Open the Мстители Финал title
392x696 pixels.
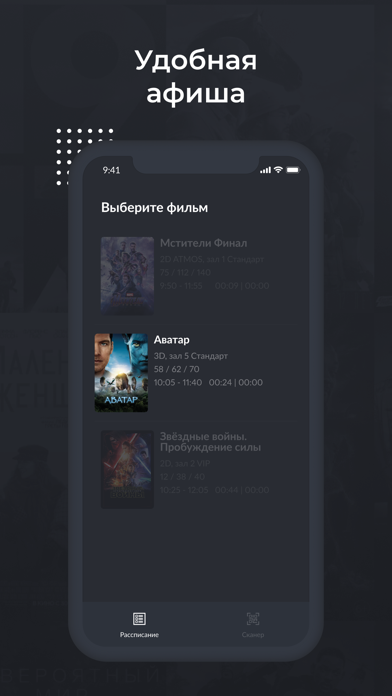click(203, 243)
